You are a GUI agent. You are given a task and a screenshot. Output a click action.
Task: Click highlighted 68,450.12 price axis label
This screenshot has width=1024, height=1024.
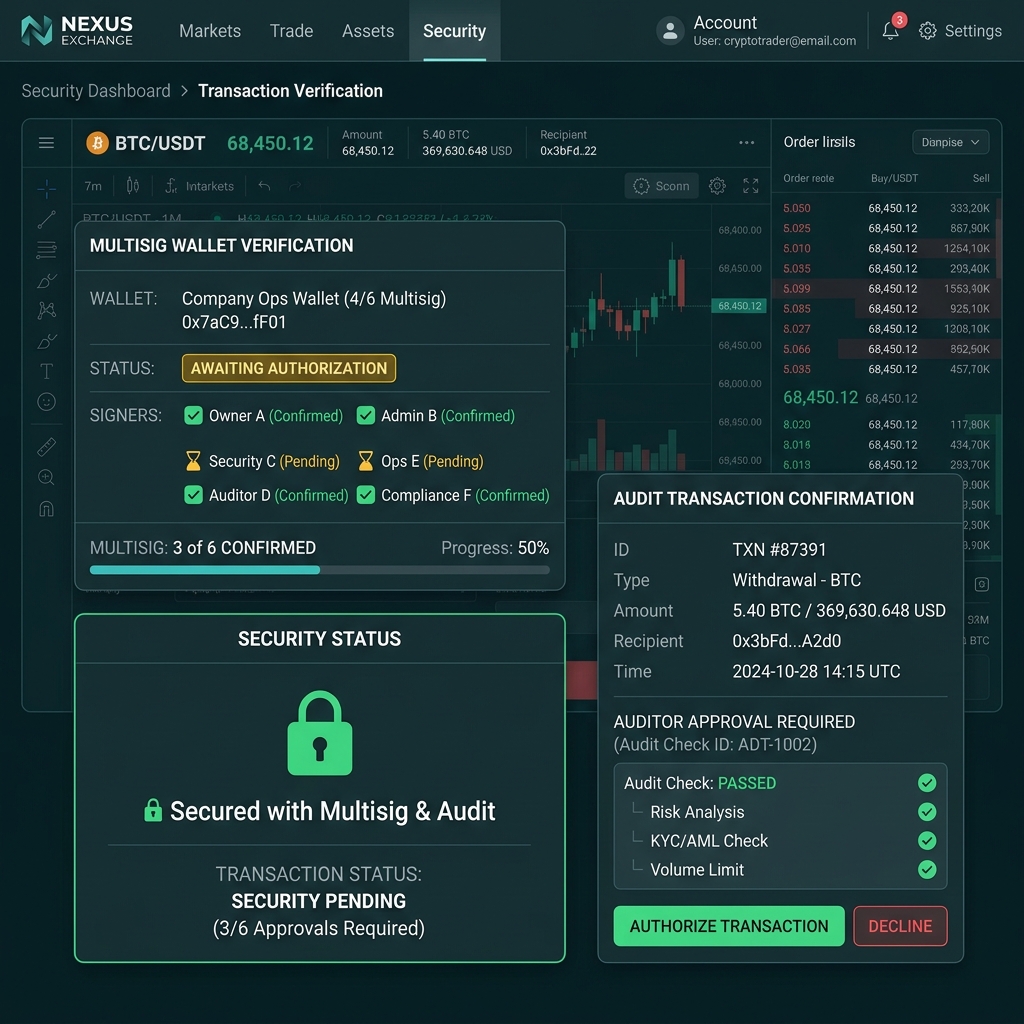[x=739, y=306]
